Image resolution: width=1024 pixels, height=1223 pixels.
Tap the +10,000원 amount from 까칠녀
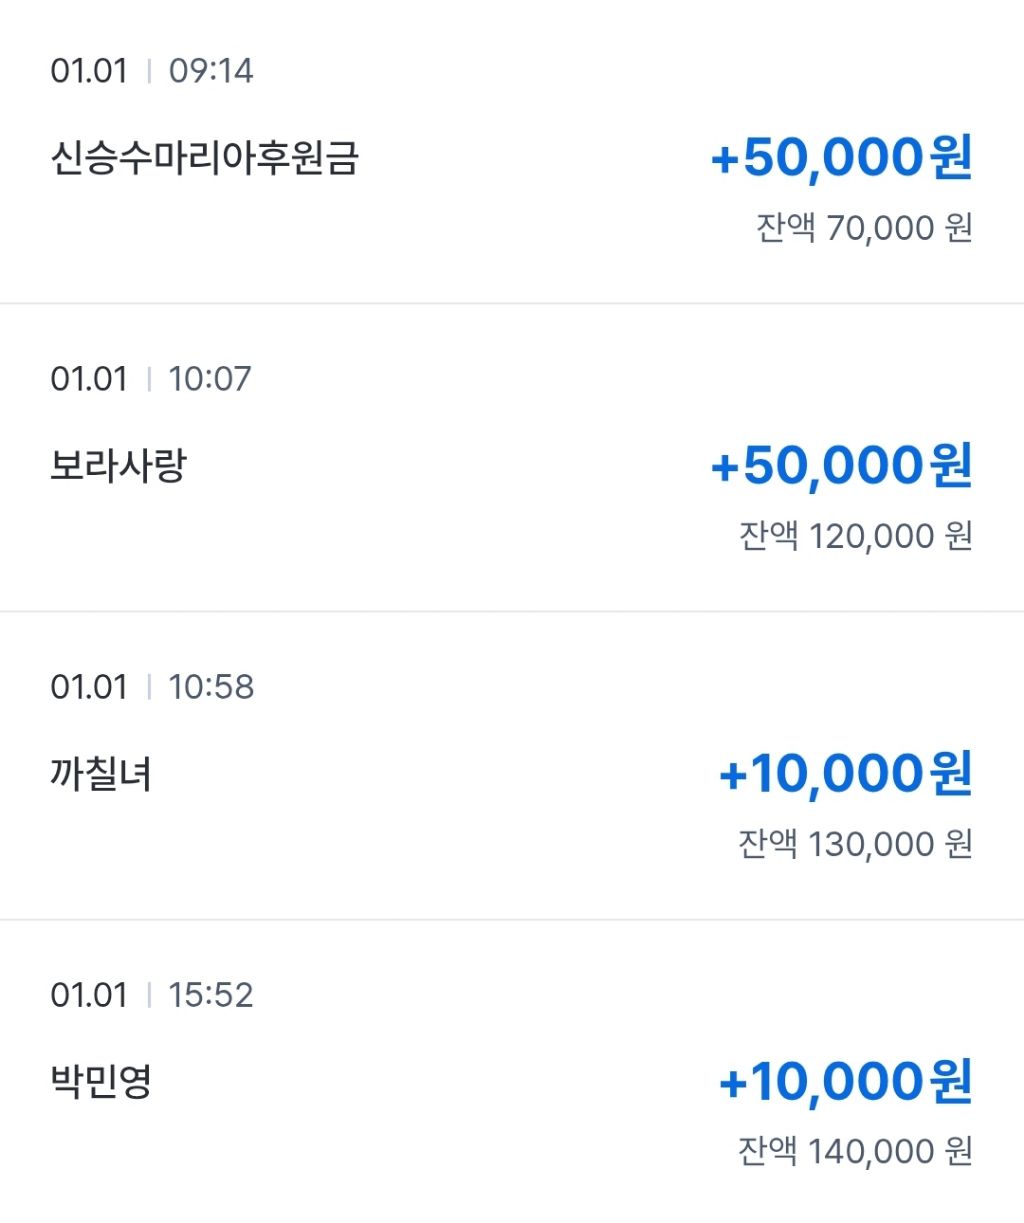coord(845,774)
